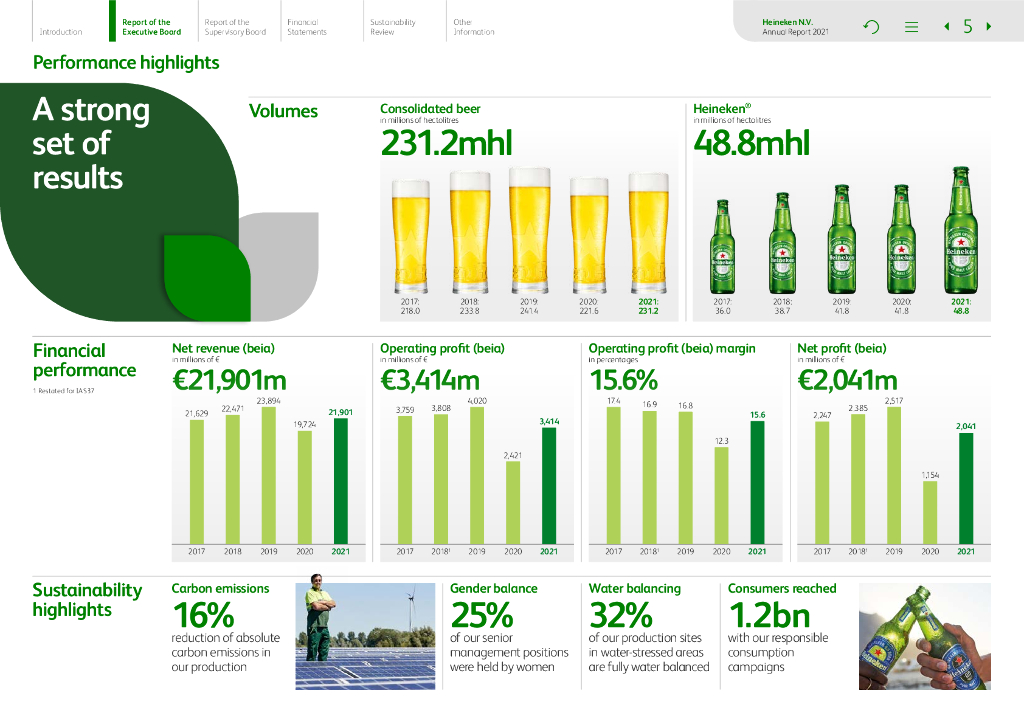Click Heineken N.V. Annual Report 2021 title
The width and height of the screenshot is (1024, 724).
795,27
